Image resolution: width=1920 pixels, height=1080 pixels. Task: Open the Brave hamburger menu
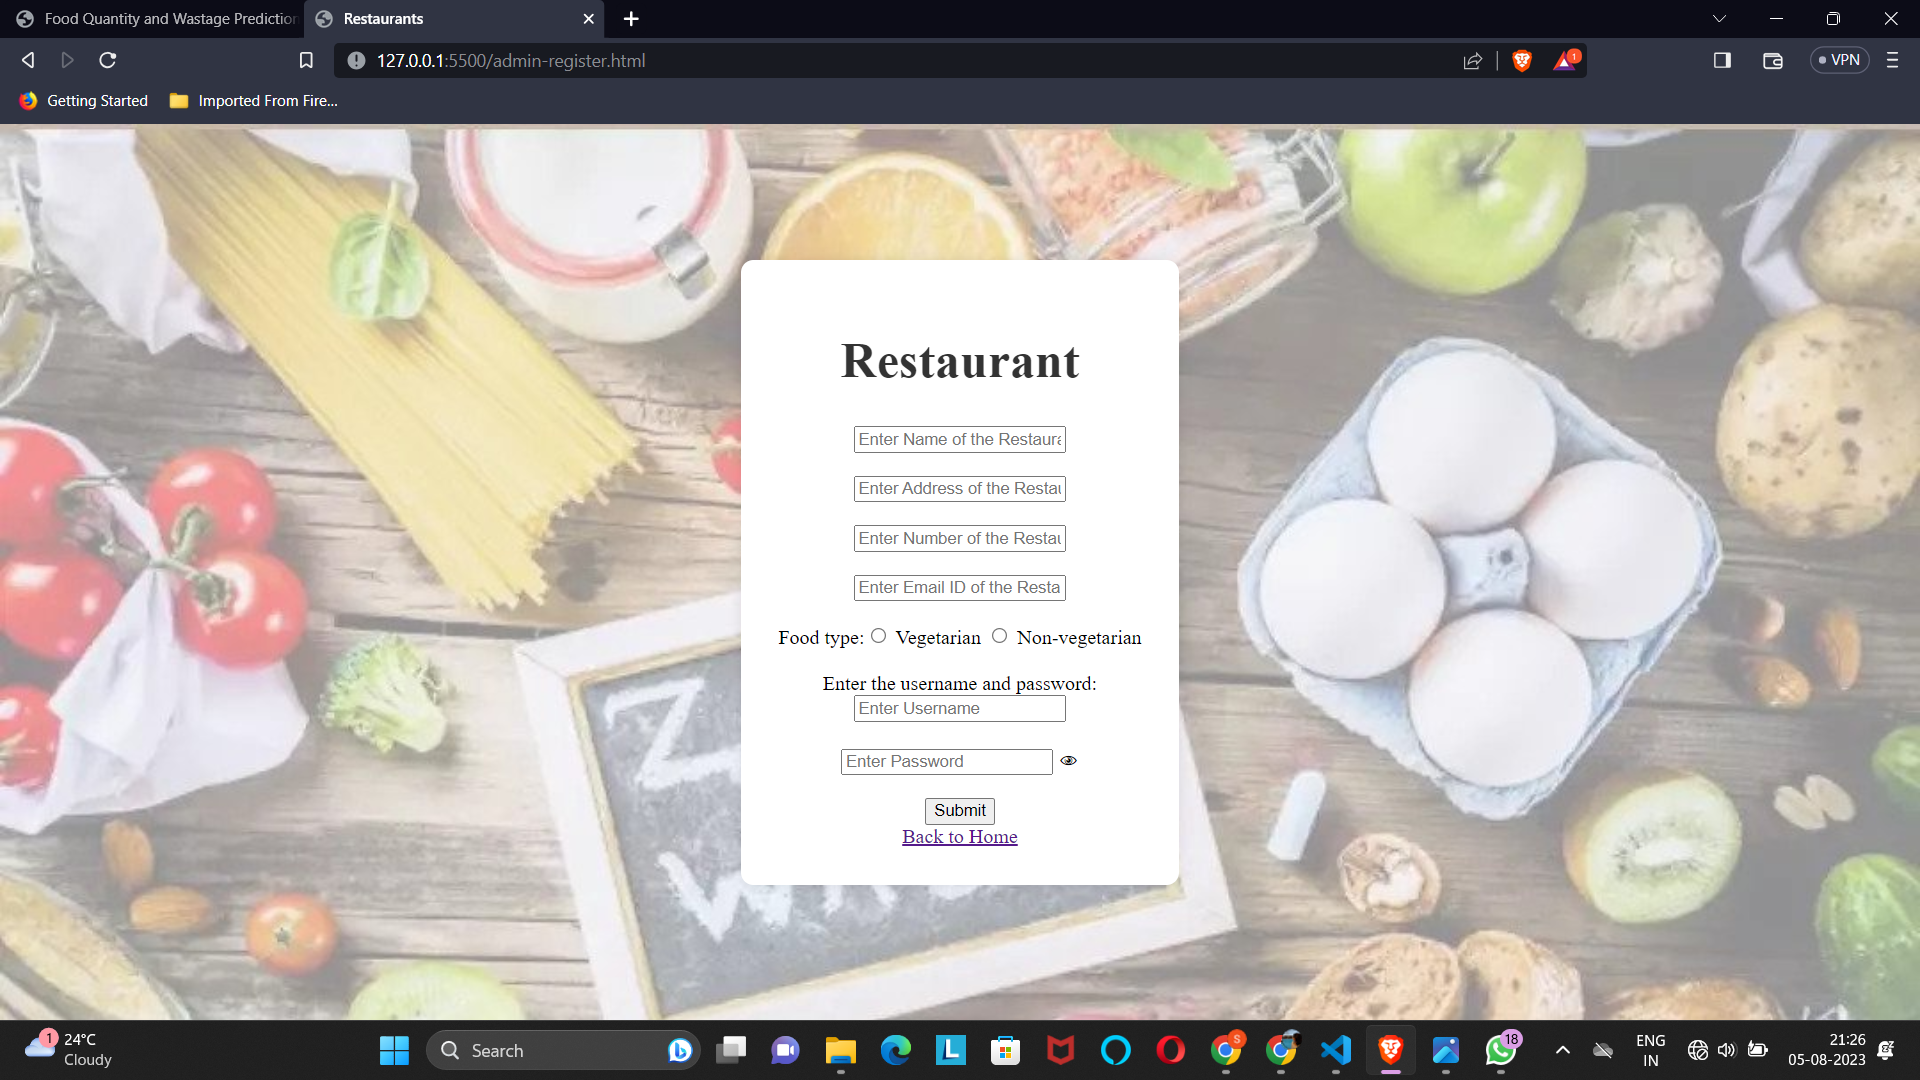click(1892, 61)
